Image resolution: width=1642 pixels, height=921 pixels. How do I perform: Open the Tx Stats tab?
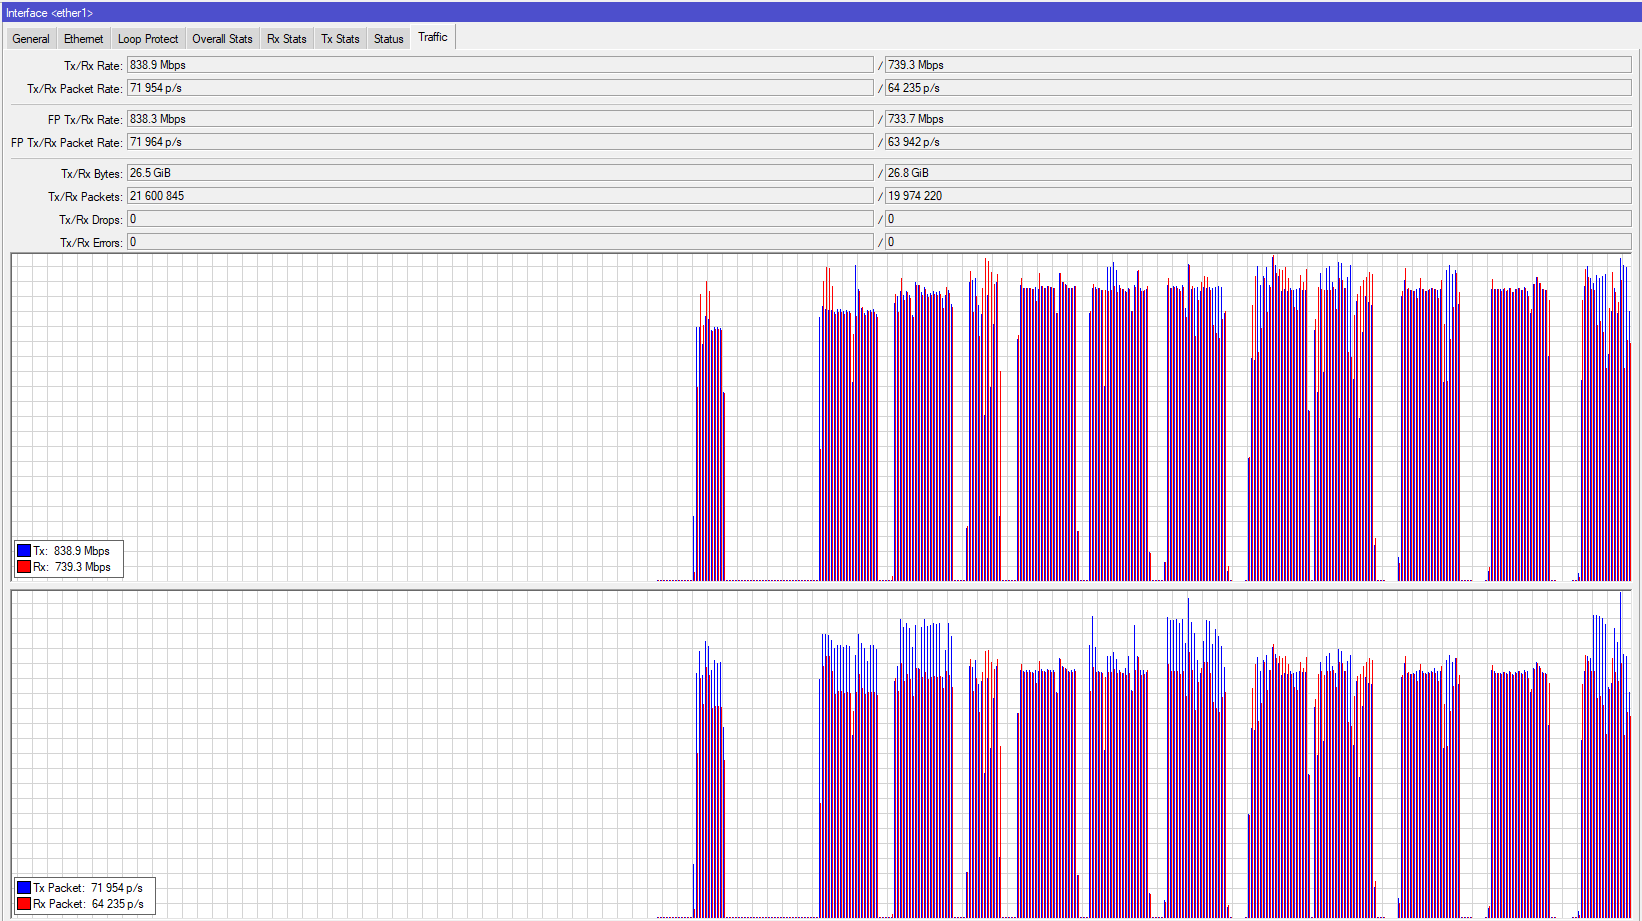click(x=340, y=39)
